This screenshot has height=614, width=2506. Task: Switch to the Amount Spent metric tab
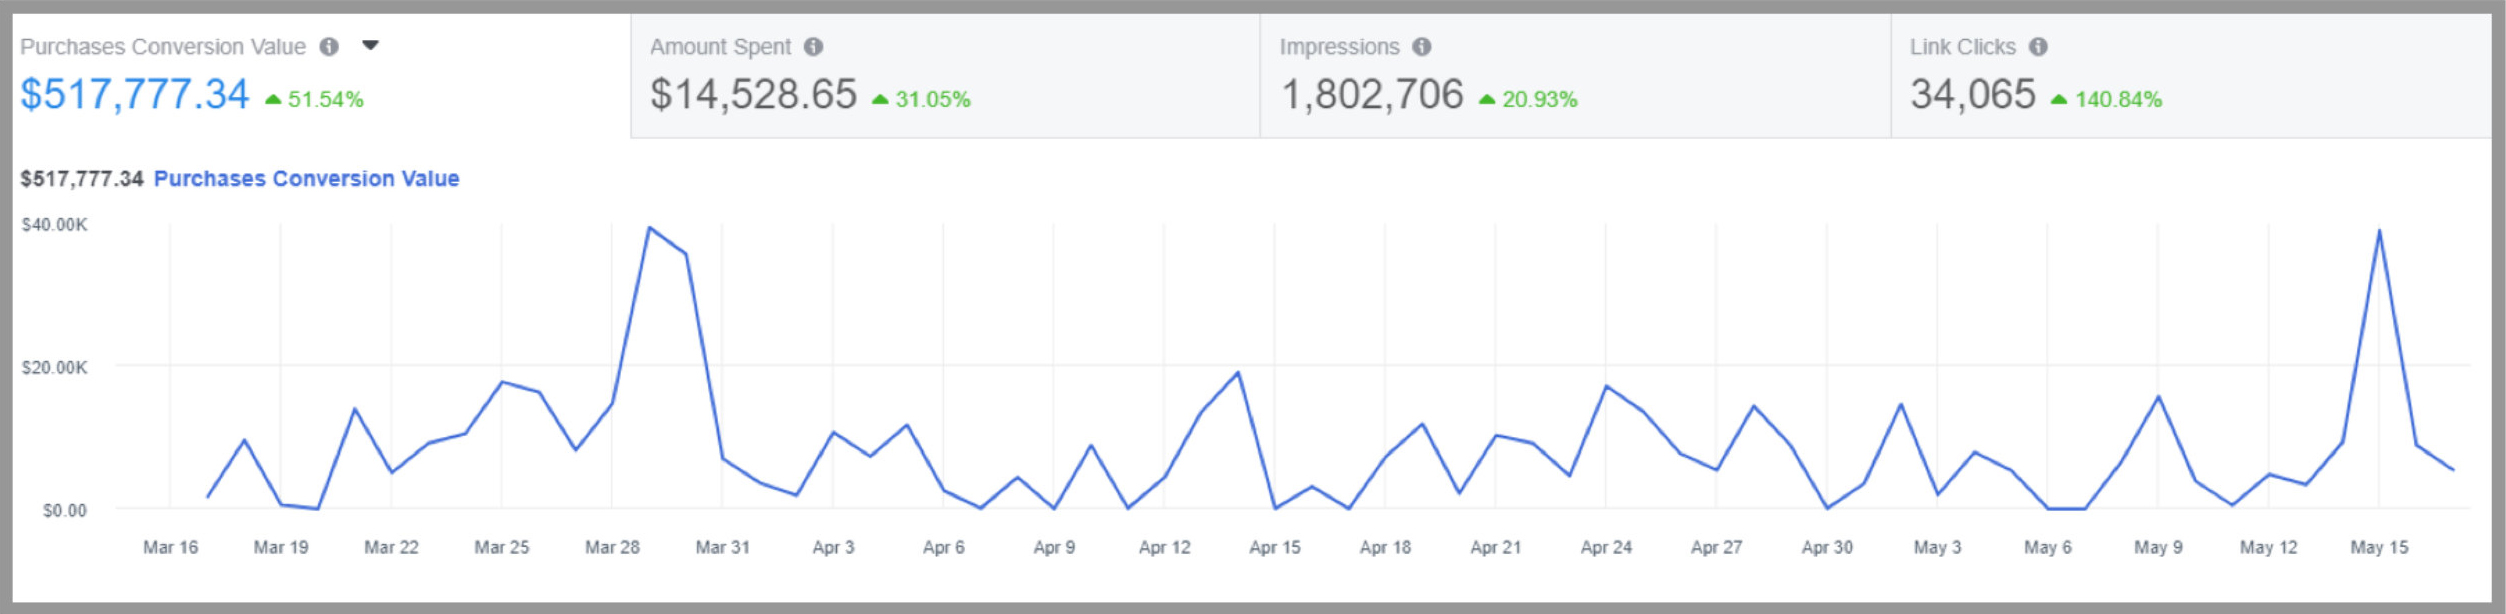[x=944, y=75]
